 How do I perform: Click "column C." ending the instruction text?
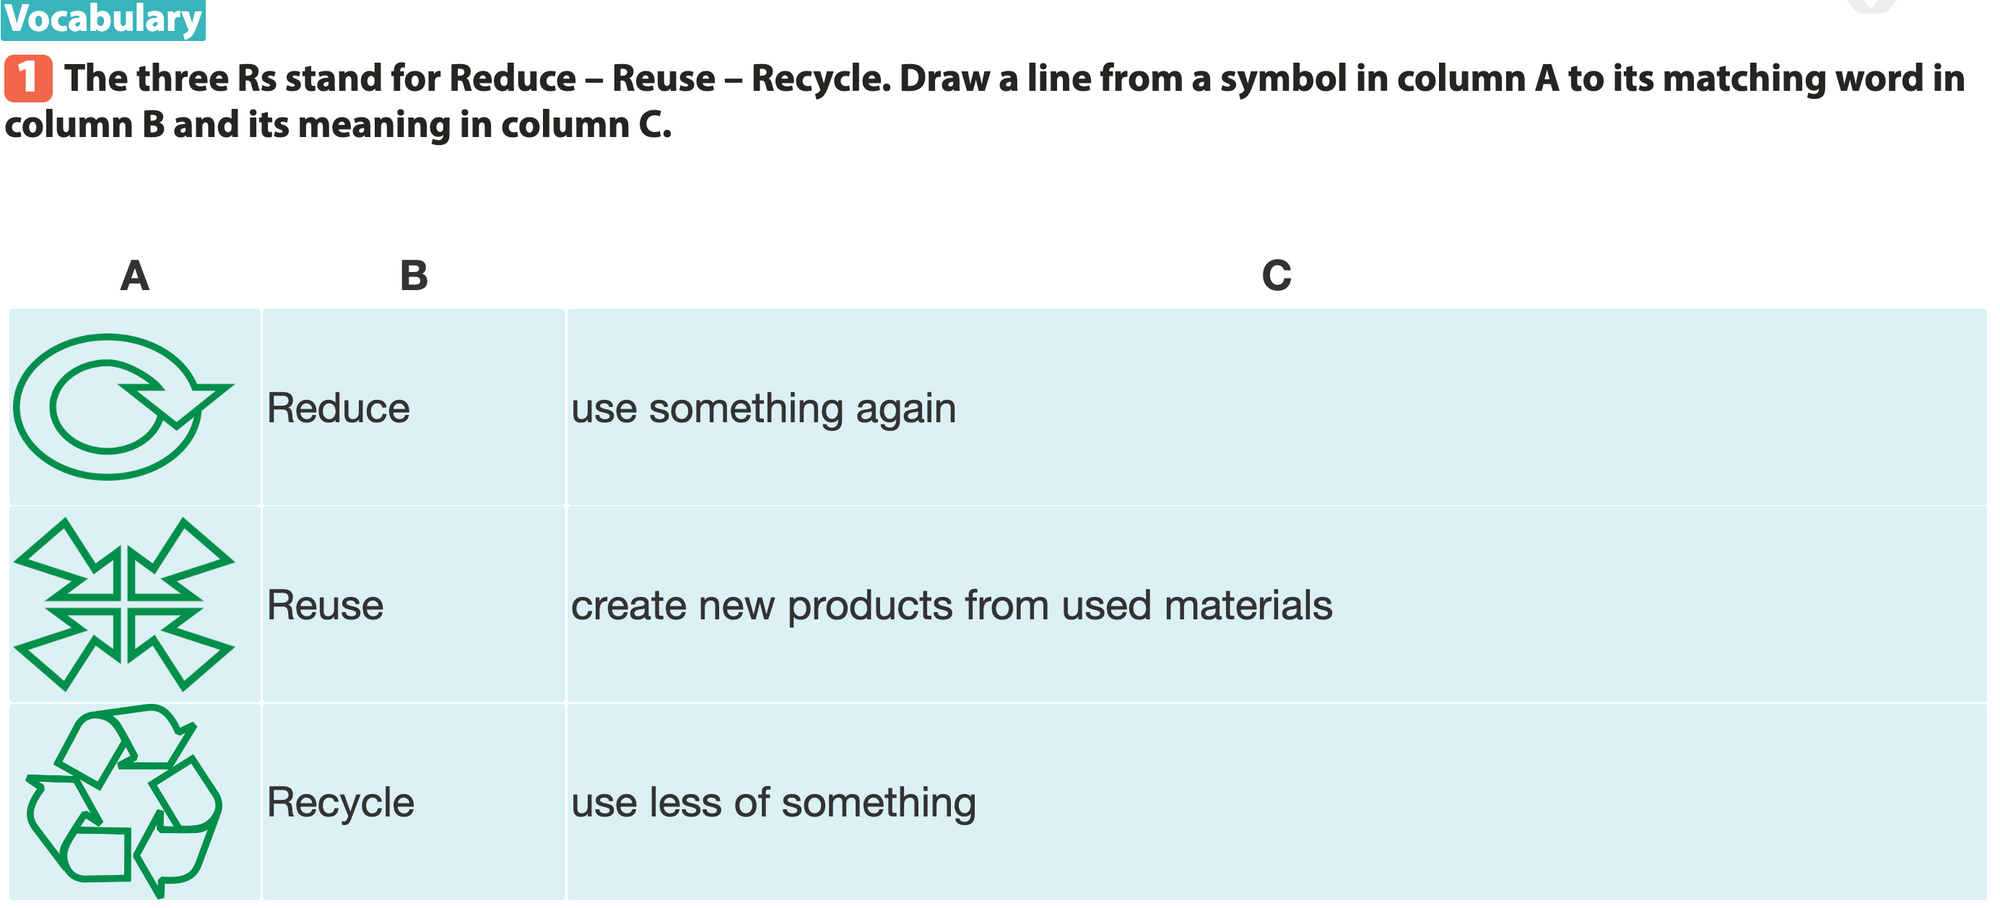(585, 124)
